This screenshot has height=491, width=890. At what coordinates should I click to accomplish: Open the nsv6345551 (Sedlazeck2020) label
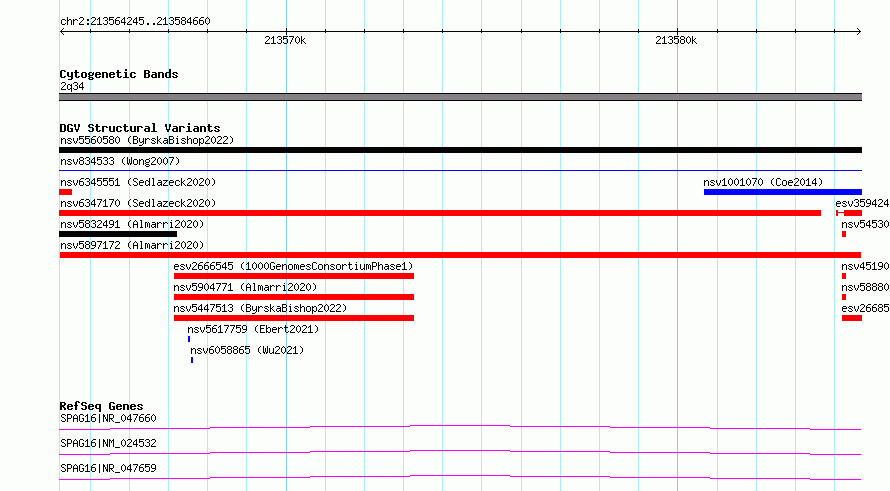pyautogui.click(x=138, y=182)
